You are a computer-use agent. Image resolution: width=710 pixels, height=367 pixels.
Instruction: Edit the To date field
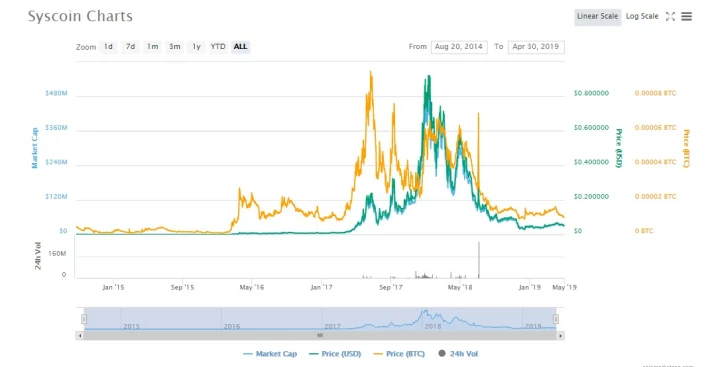click(x=536, y=47)
